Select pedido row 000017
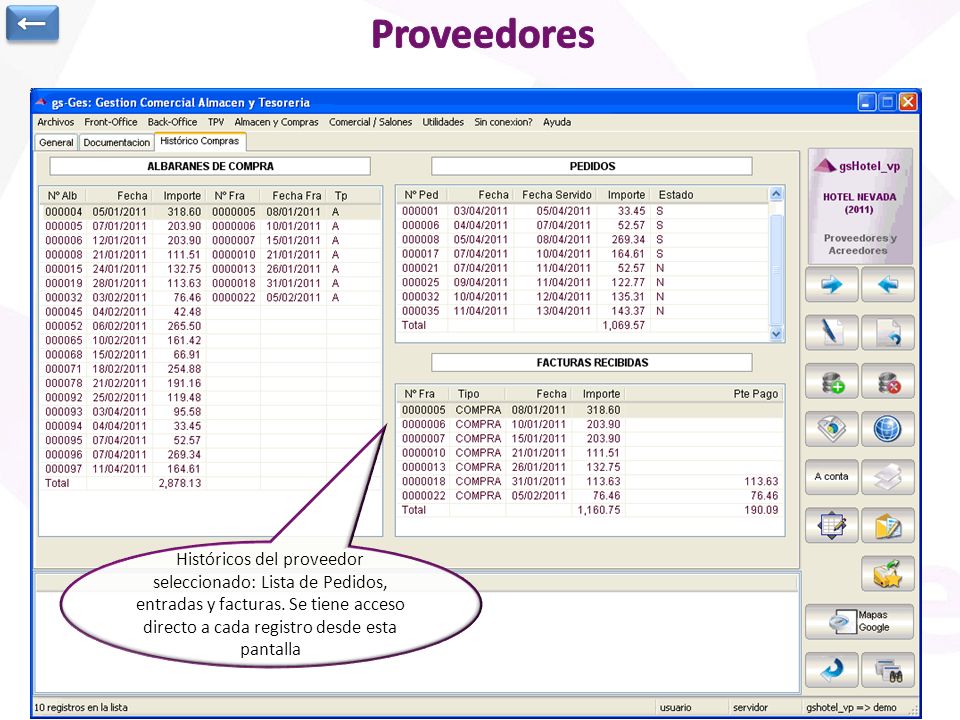 click(583, 253)
